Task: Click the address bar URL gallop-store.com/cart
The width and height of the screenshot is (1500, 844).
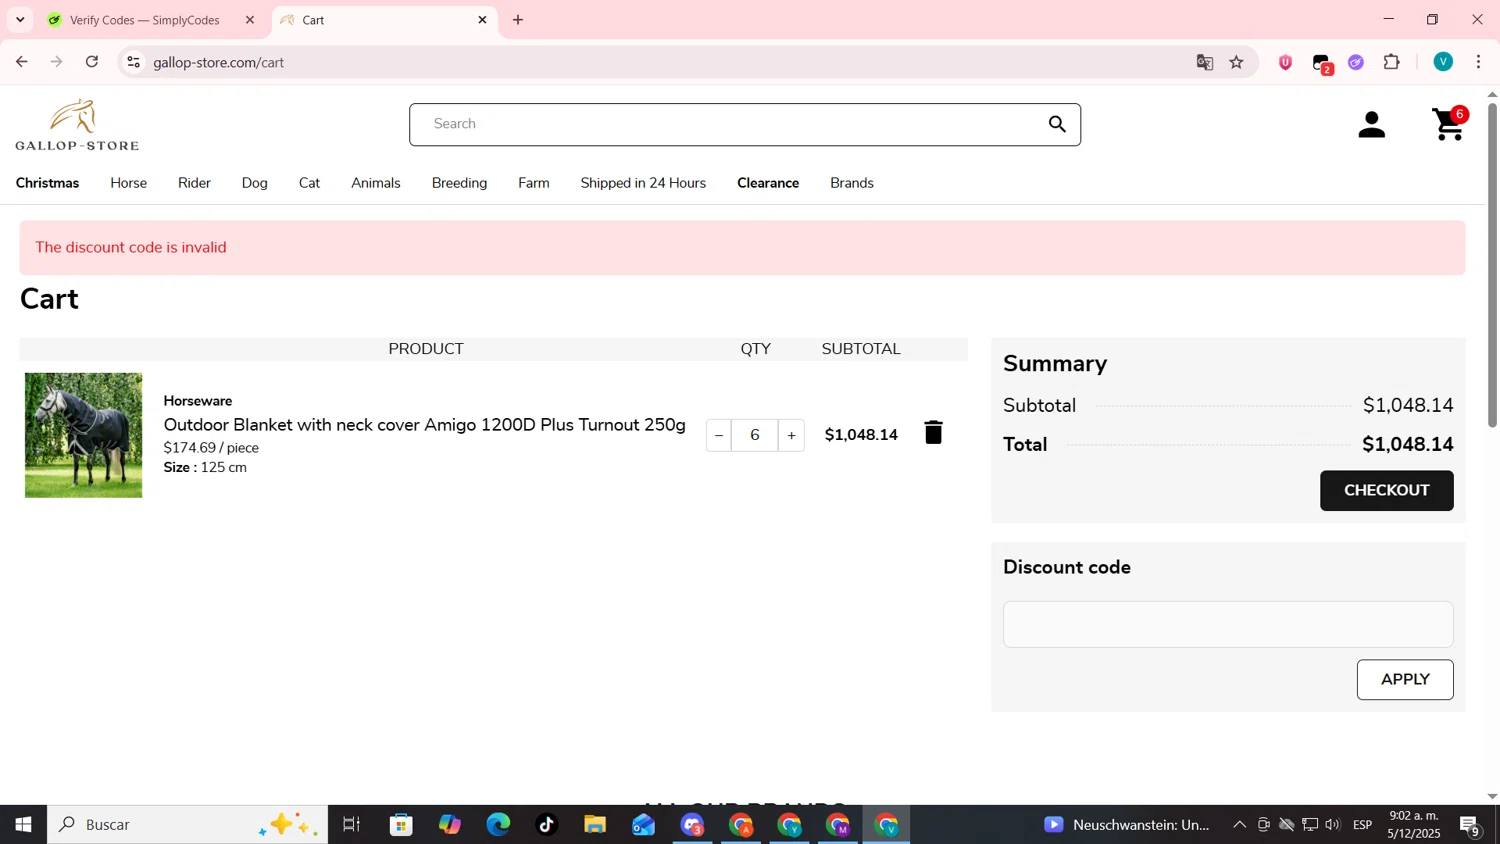Action: pos(219,63)
